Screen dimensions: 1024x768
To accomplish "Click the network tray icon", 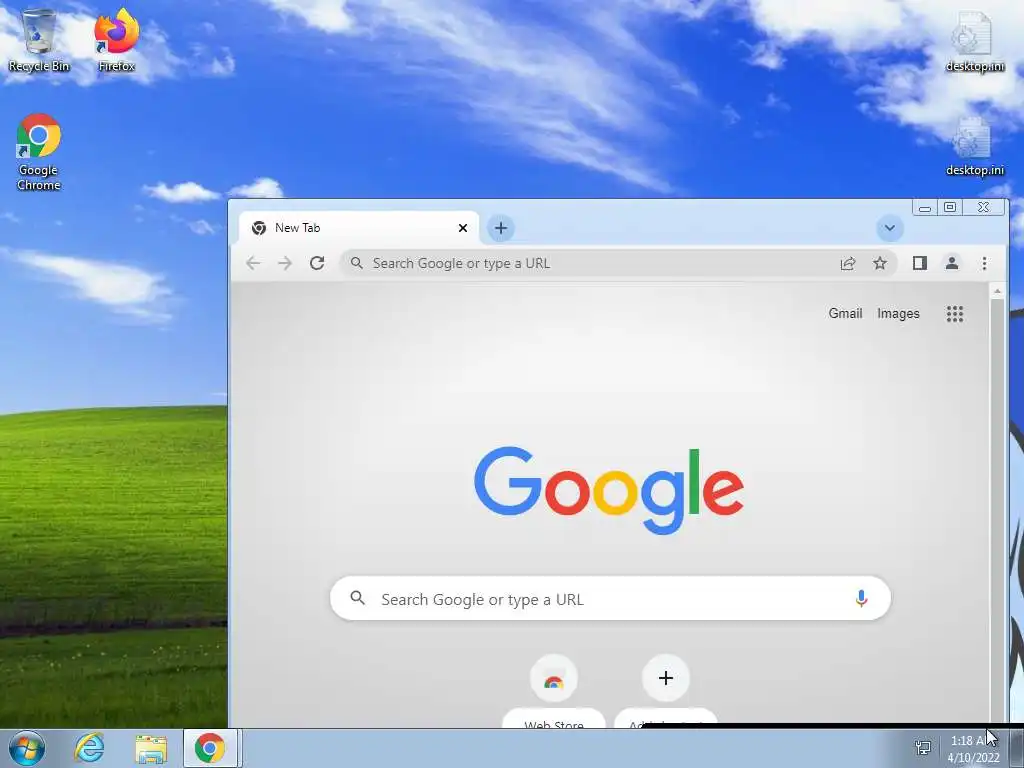I will (x=923, y=748).
